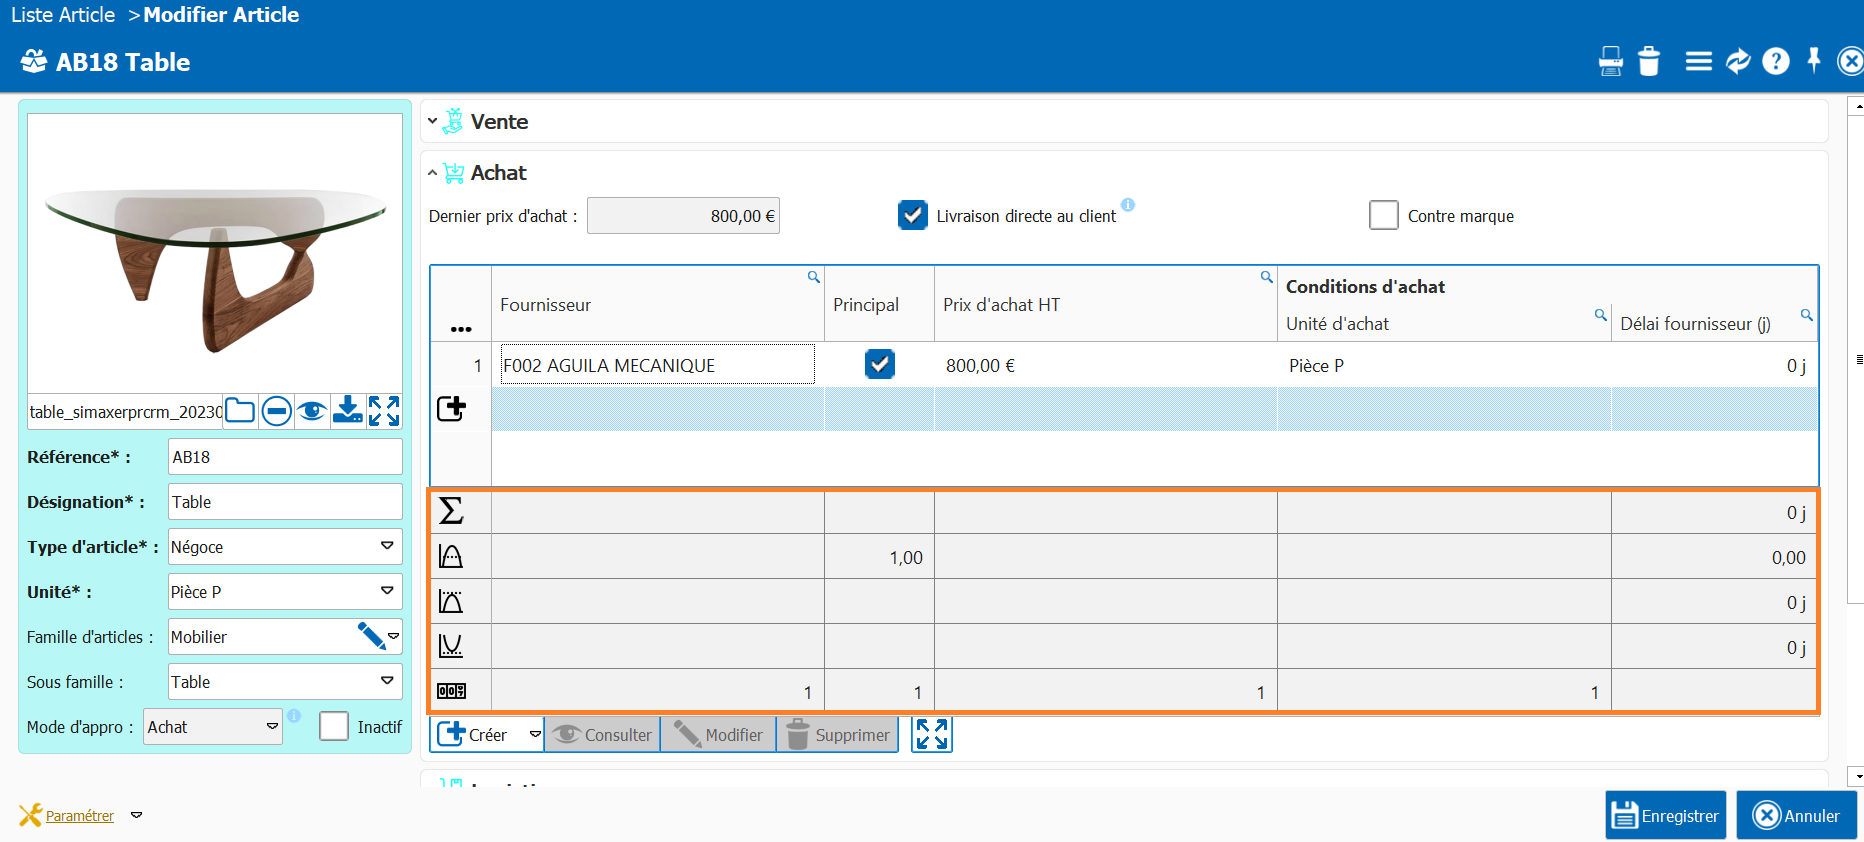Click the pin icon in header
The height and width of the screenshot is (842, 1864).
1814,61
